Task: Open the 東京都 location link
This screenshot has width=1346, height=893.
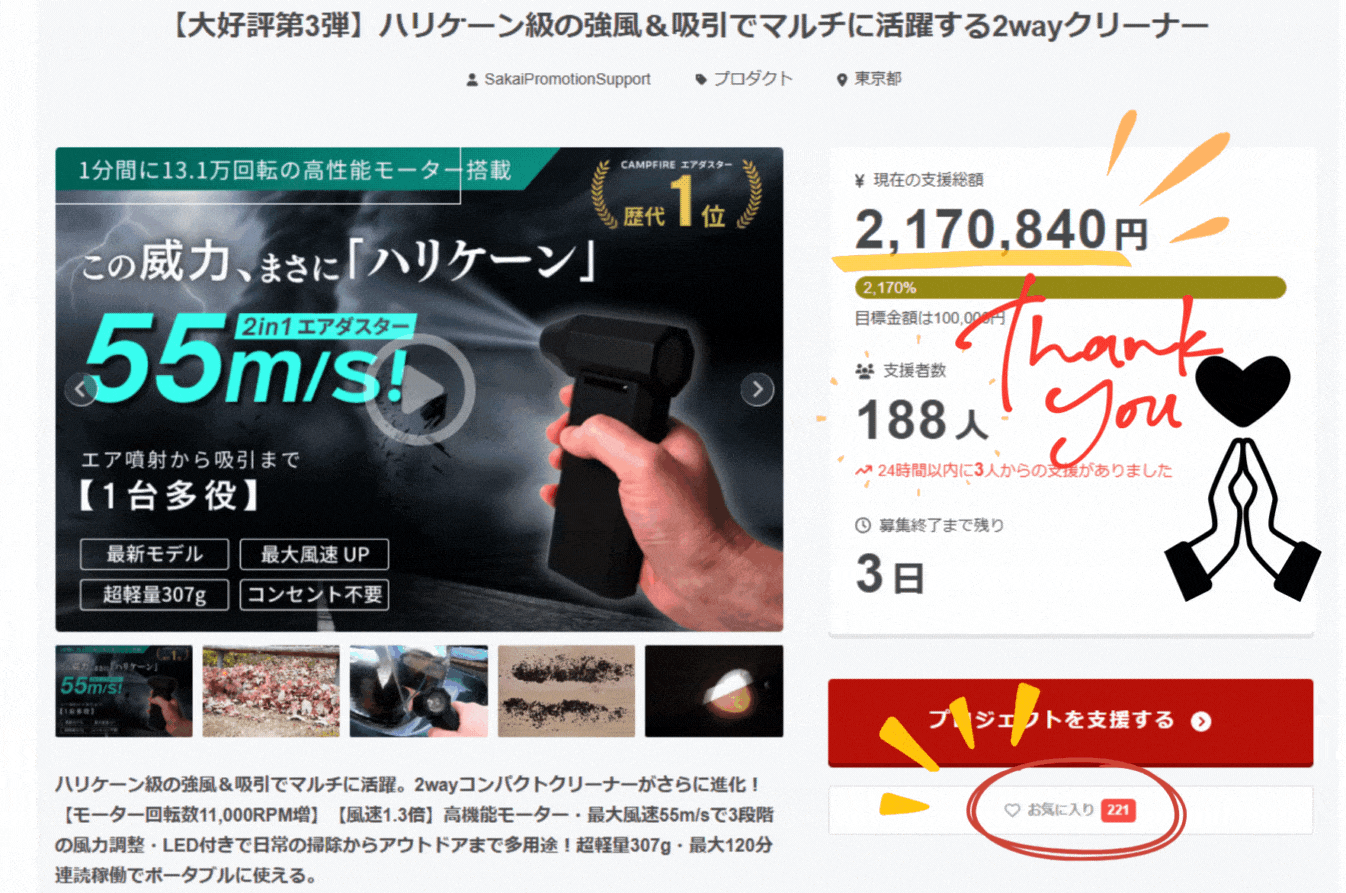Action: pos(877,79)
